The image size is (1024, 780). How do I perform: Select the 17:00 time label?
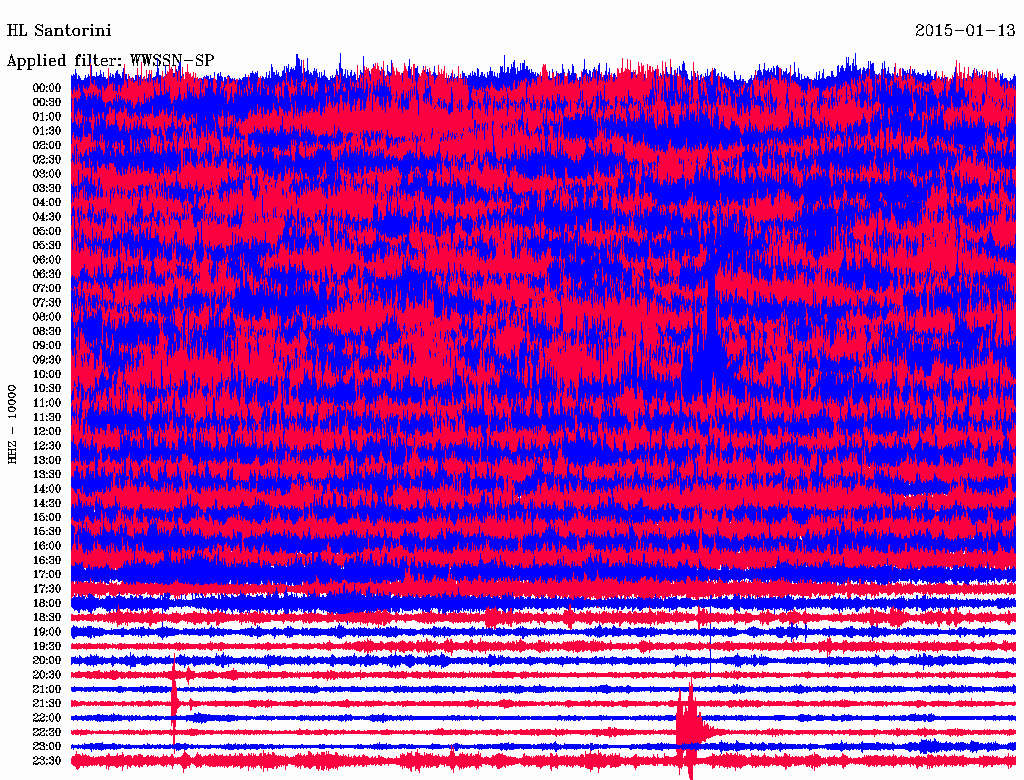point(47,575)
